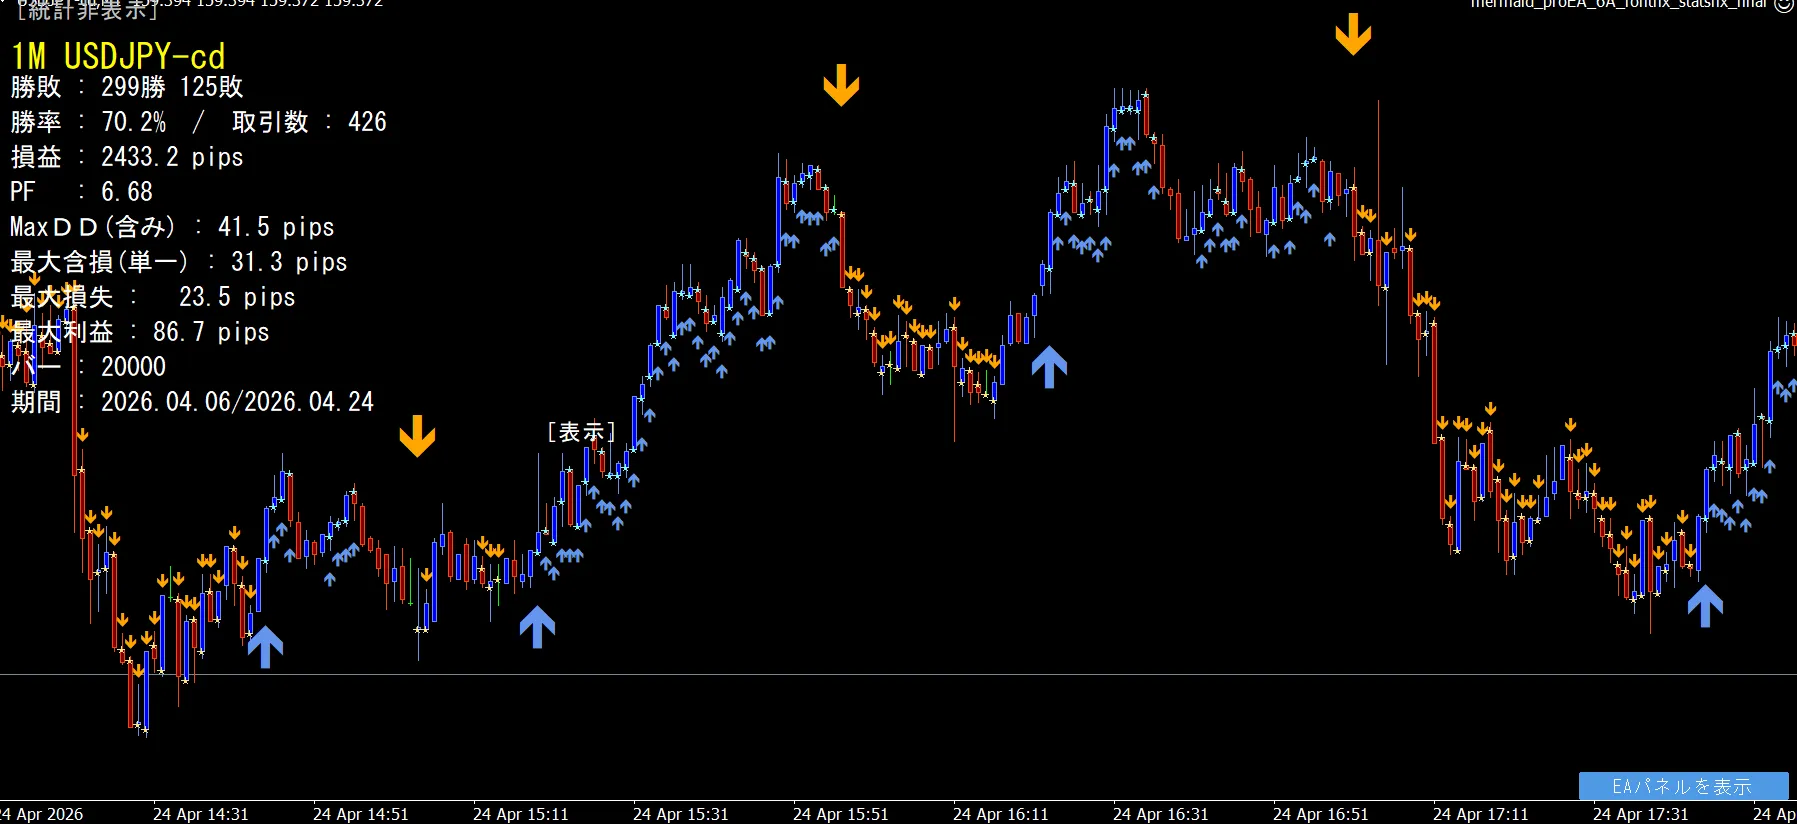Toggle the [統計非表示] statistics hide label
Viewport: 1797px width, 824px height.
click(88, 10)
